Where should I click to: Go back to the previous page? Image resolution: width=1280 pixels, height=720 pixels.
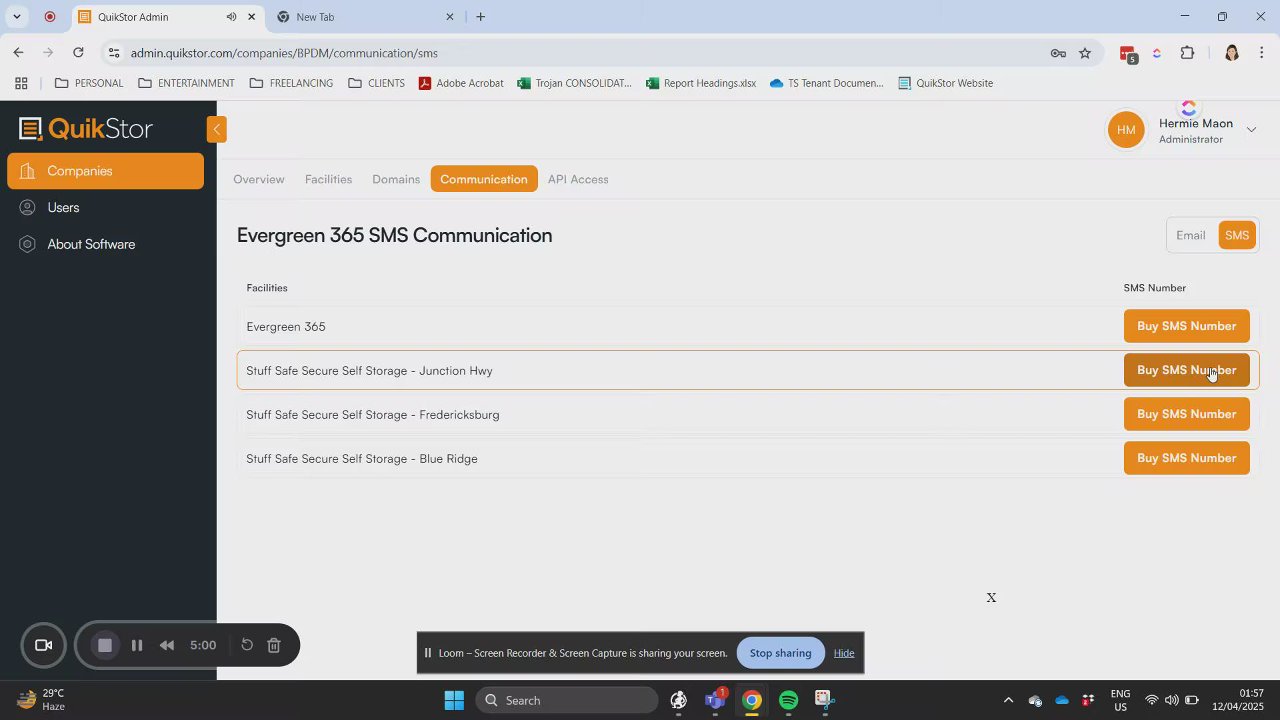click(x=18, y=53)
